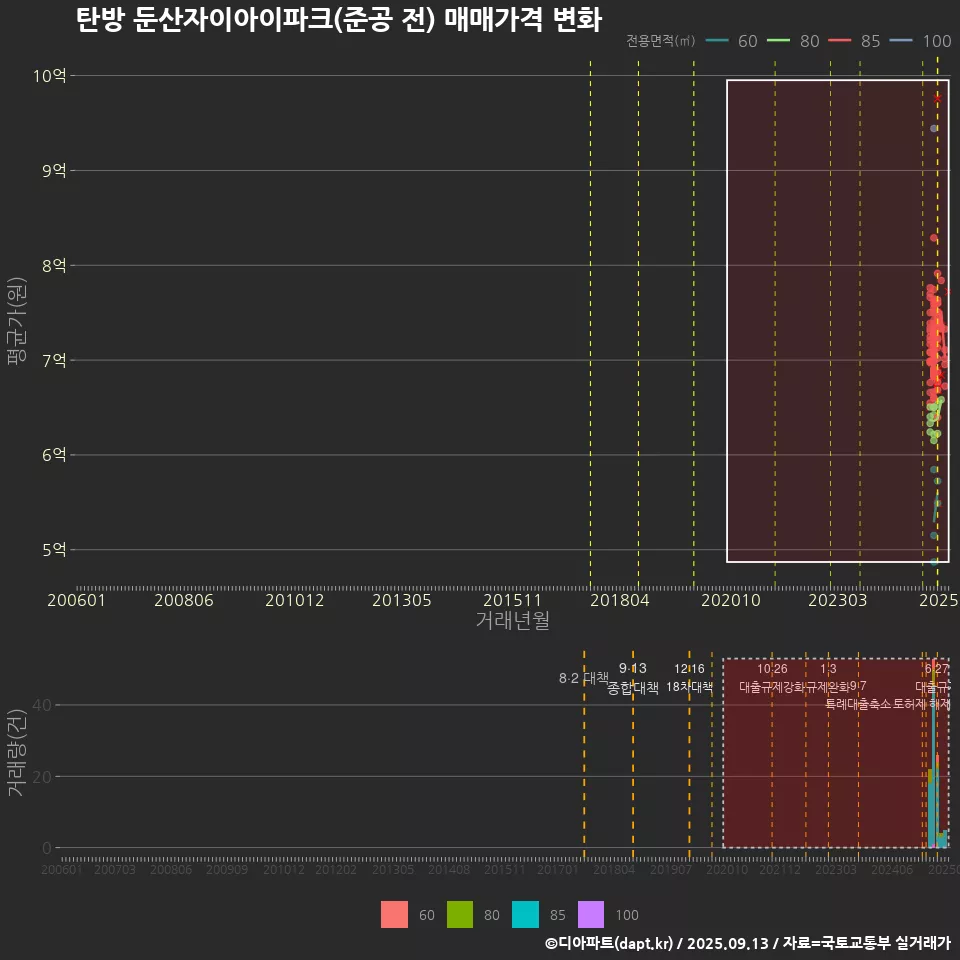Click the purple 100 swatch in bottom legend
Screen dimensions: 960x960
[x=591, y=915]
